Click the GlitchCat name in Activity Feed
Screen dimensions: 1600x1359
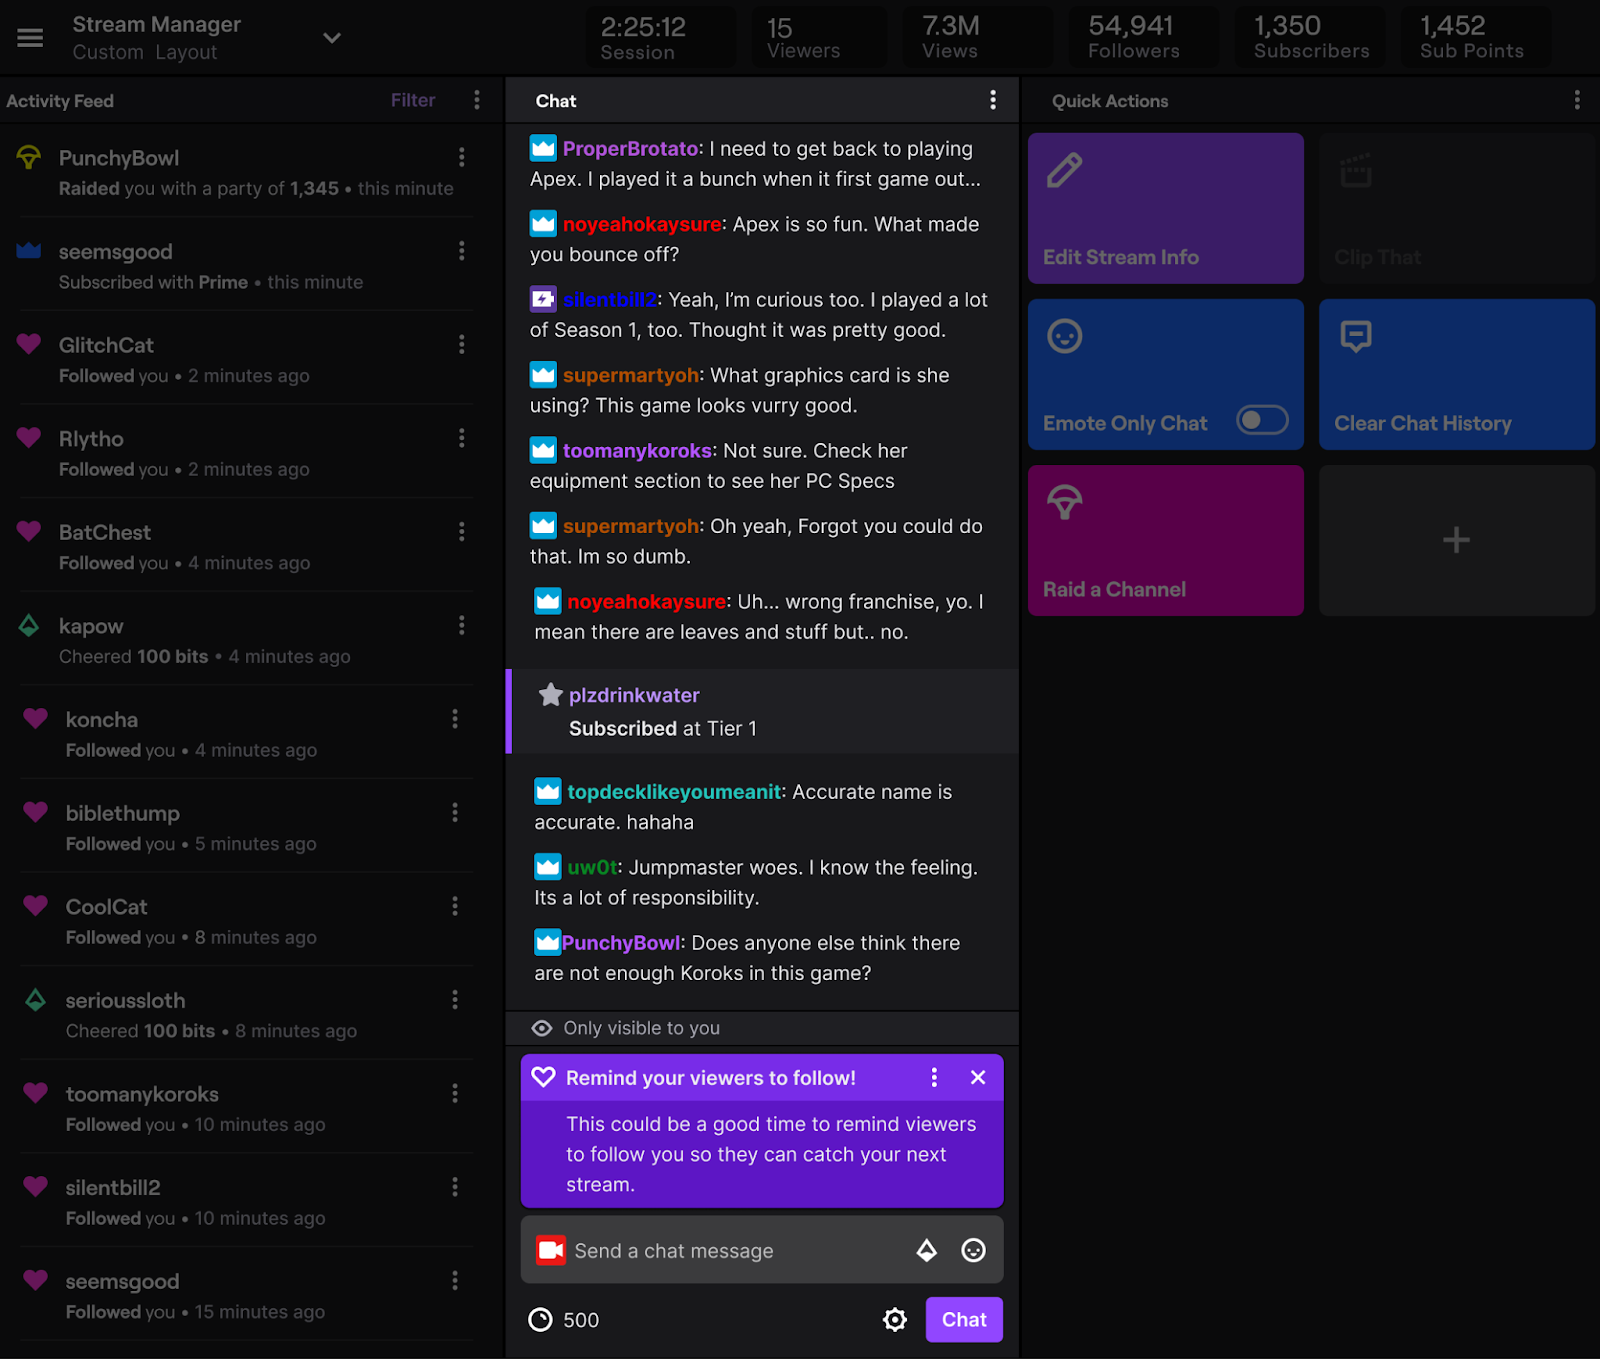[106, 345]
